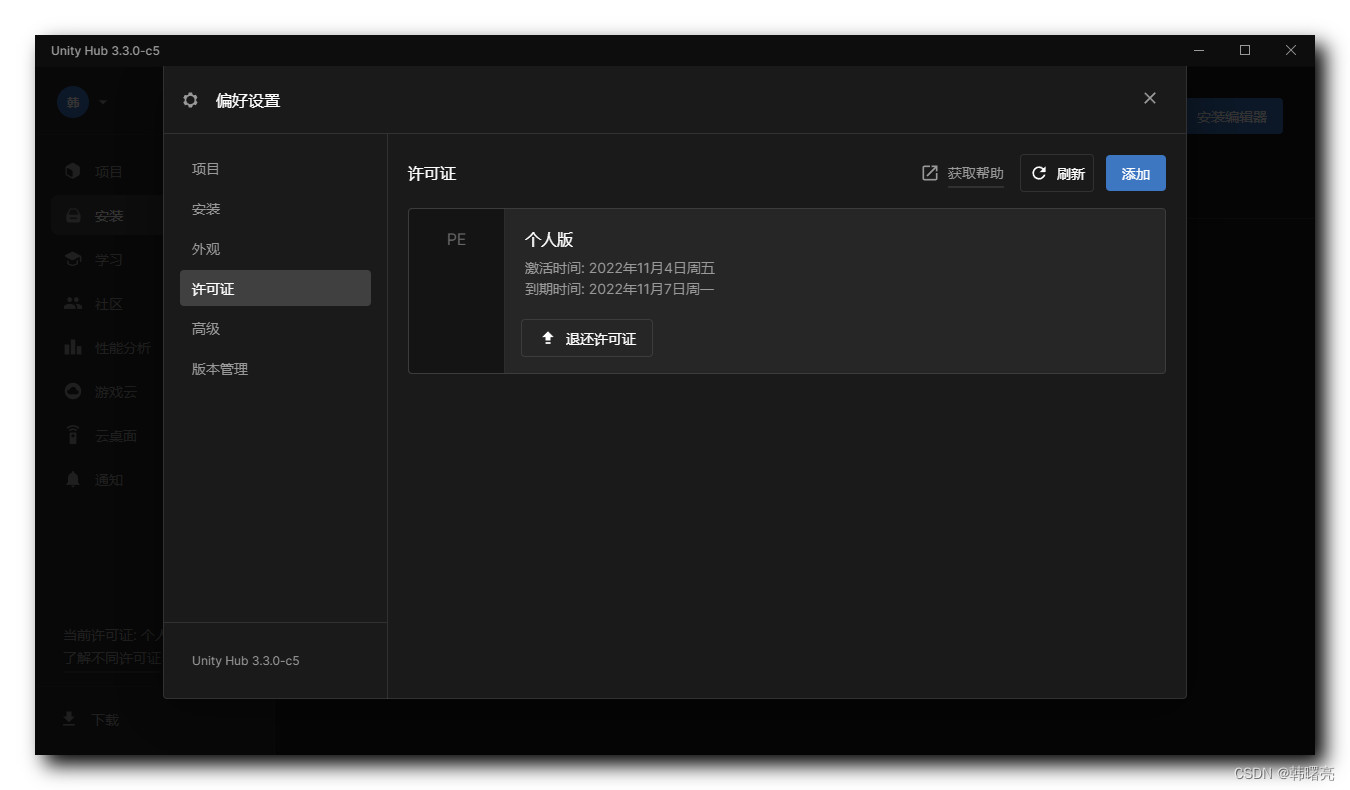Click the 激活时间 date line
The image size is (1350, 790).
[x=620, y=268]
